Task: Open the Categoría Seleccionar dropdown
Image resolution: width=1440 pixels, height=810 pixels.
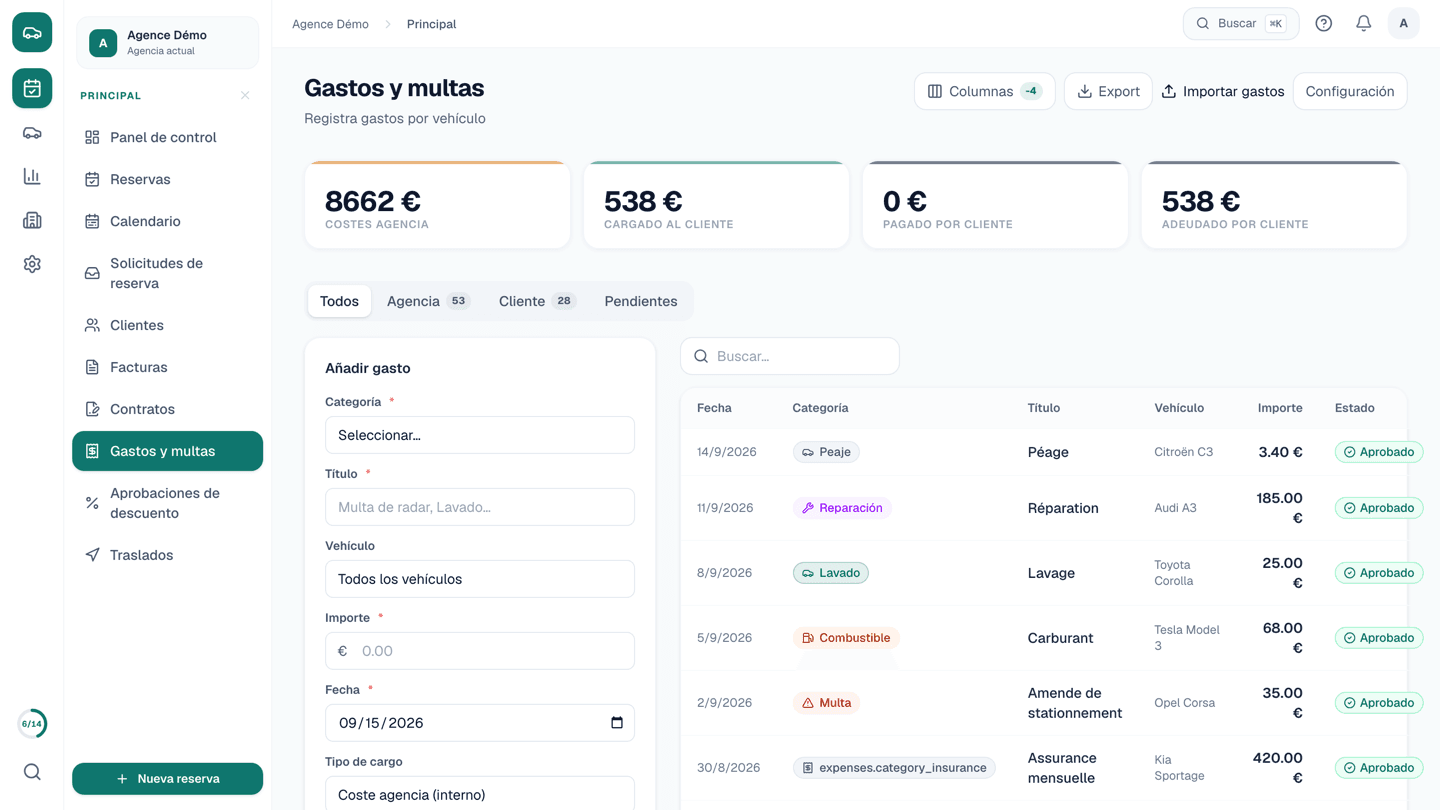Action: click(x=480, y=435)
